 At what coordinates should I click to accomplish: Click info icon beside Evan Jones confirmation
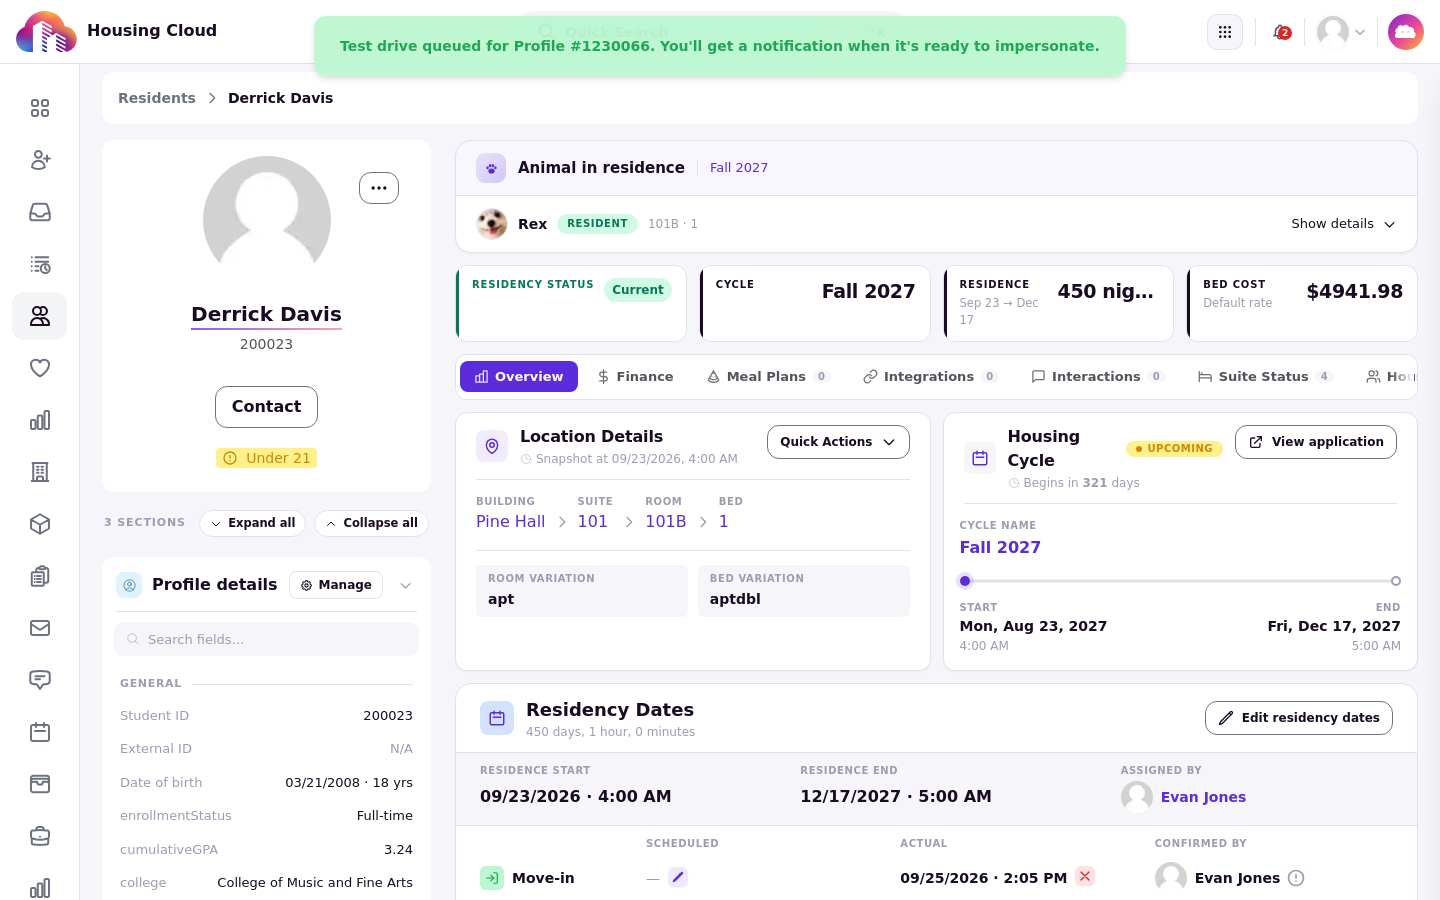1296,878
